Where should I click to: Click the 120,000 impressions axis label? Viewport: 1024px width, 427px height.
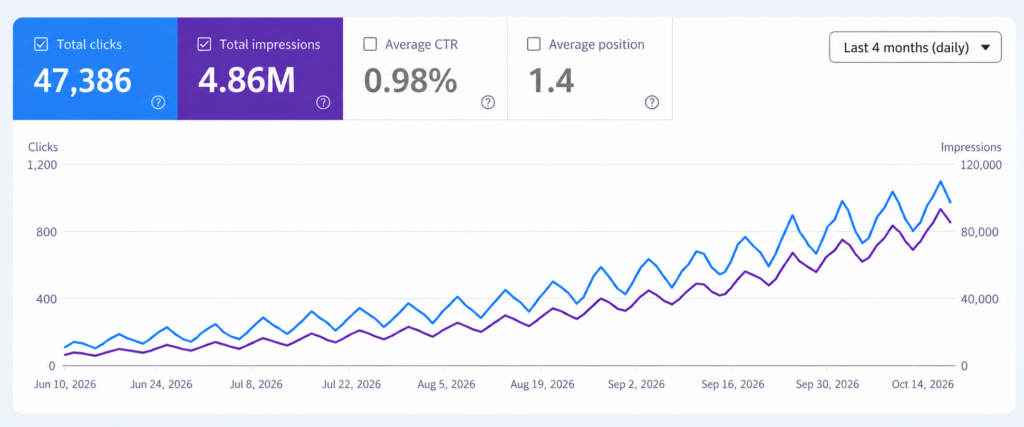click(982, 165)
